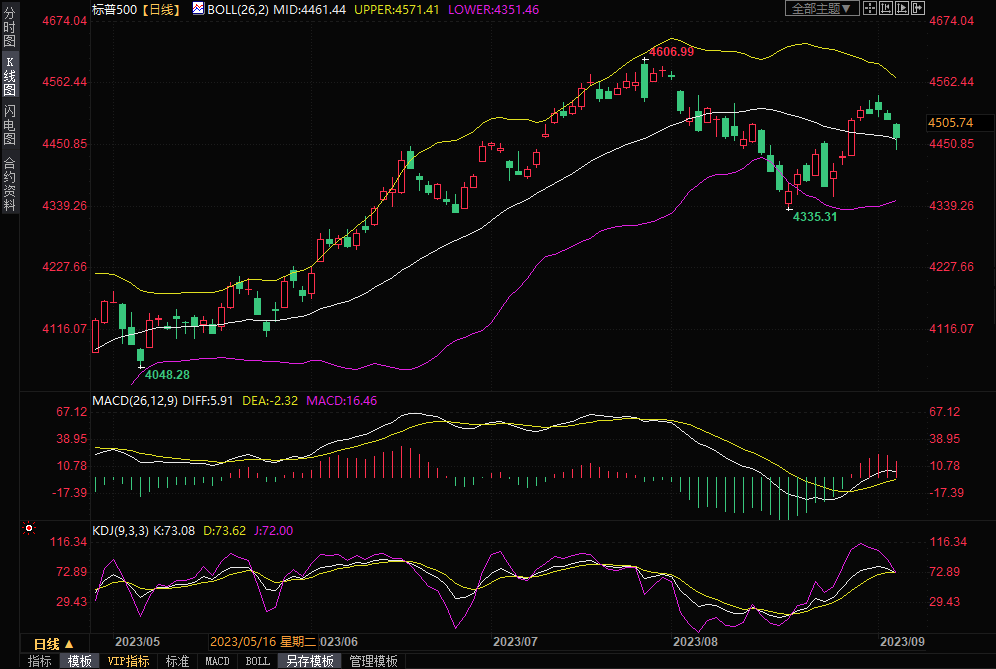Select the 指标 bottom tab

pos(40,661)
